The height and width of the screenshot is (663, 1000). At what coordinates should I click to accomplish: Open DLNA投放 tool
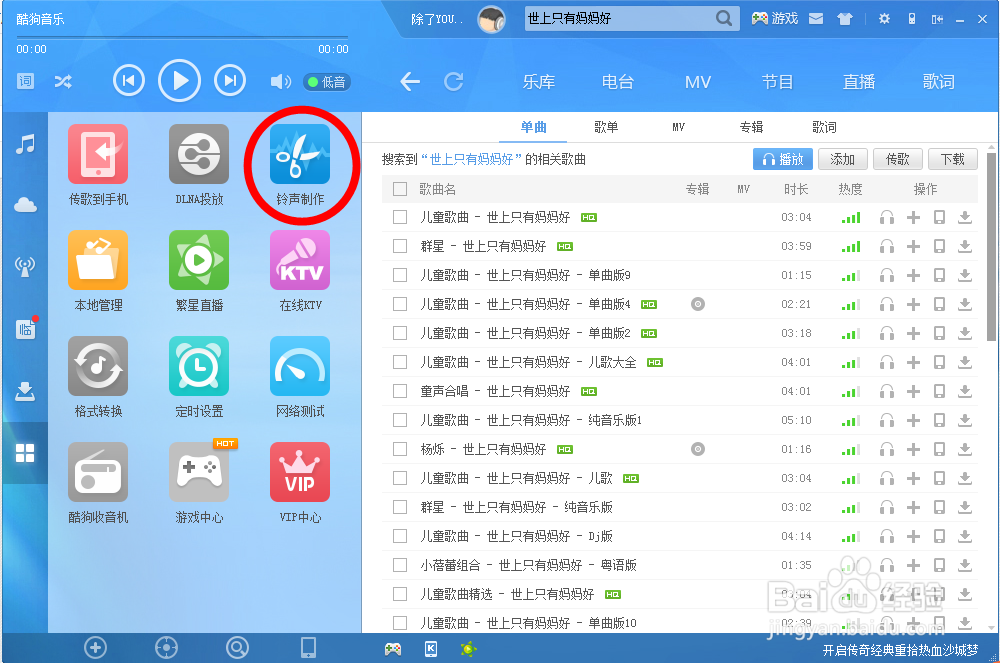point(199,164)
